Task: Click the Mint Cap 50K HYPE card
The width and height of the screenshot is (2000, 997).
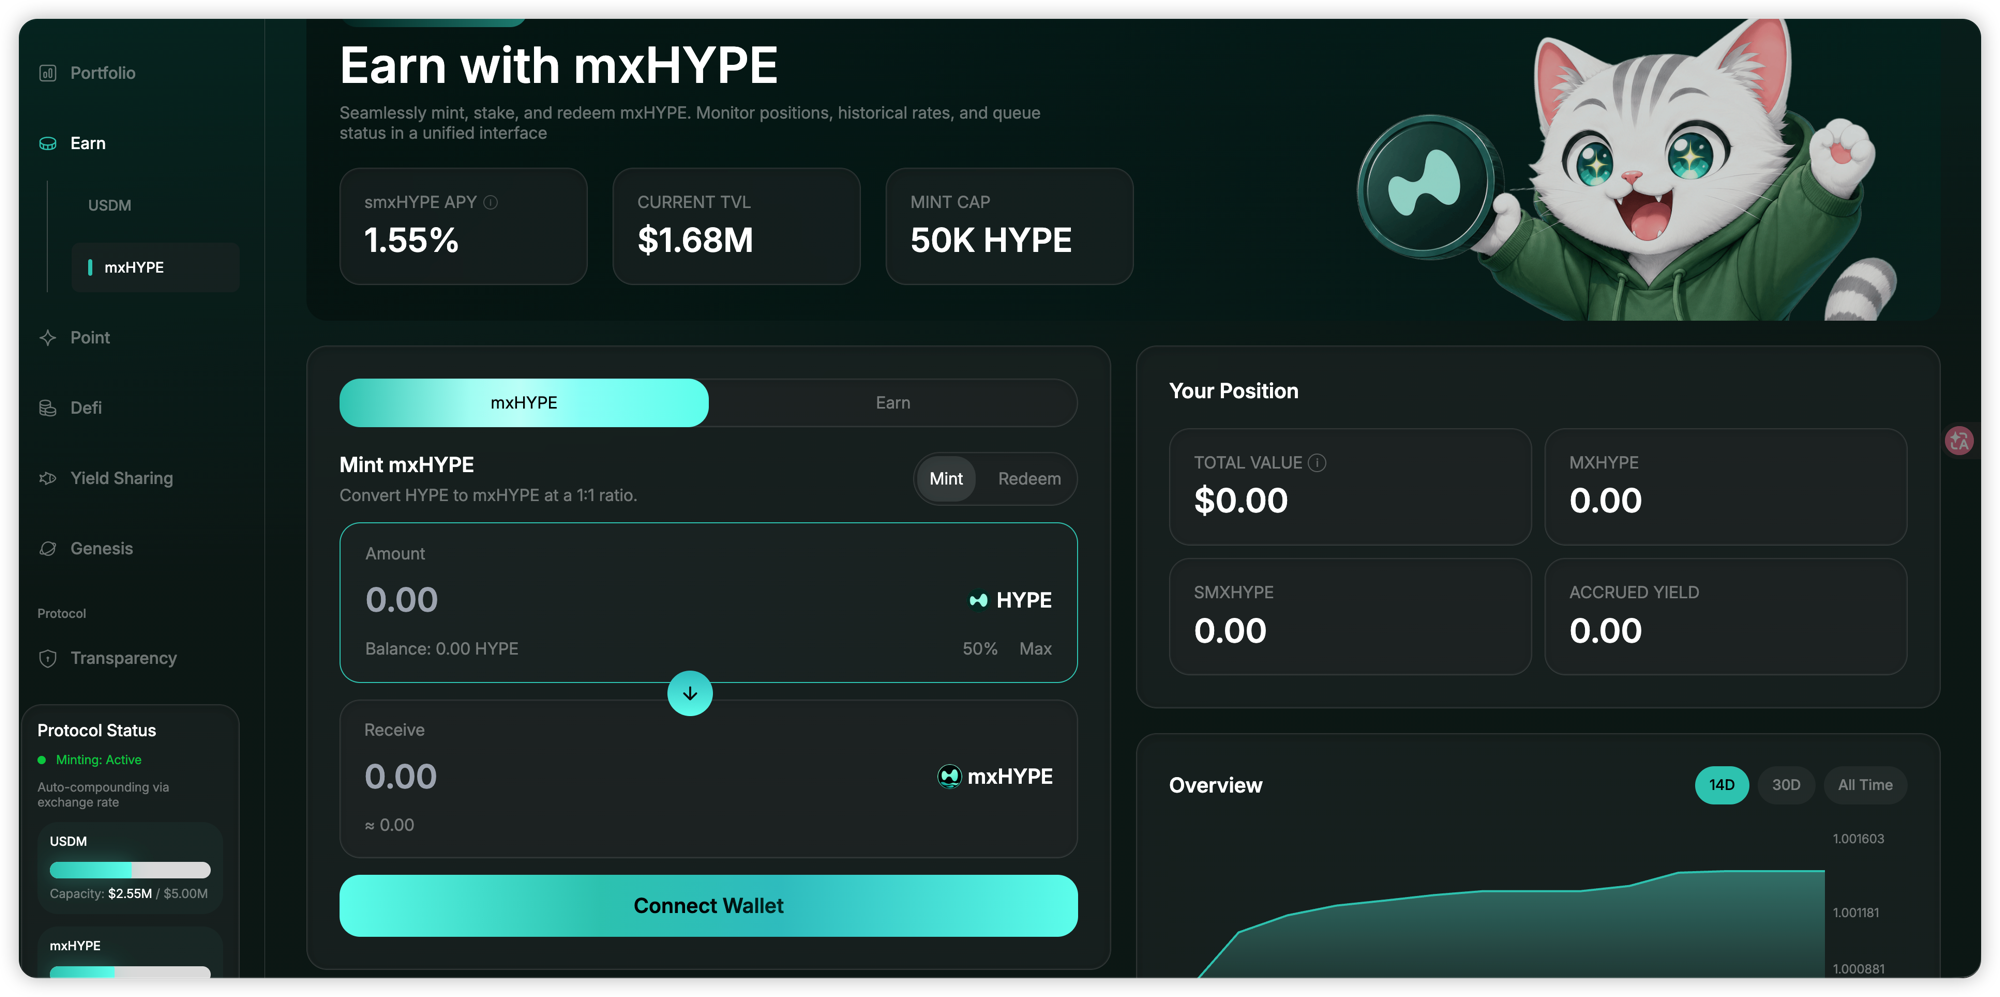Action: point(1009,226)
